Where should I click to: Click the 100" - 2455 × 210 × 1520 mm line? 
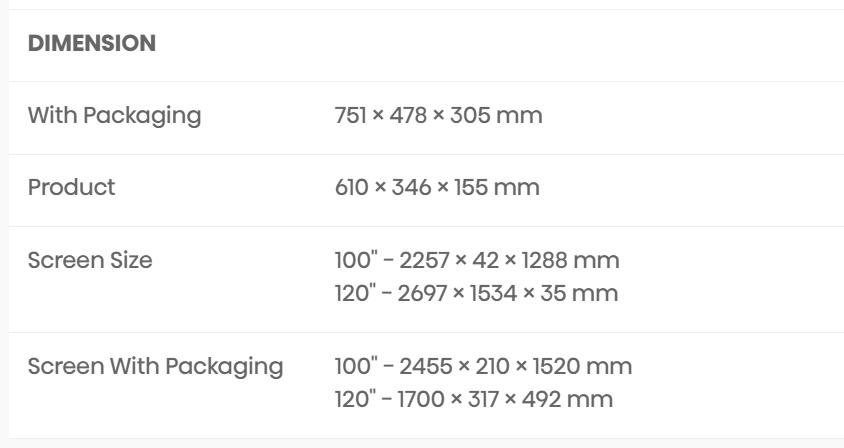tap(482, 366)
